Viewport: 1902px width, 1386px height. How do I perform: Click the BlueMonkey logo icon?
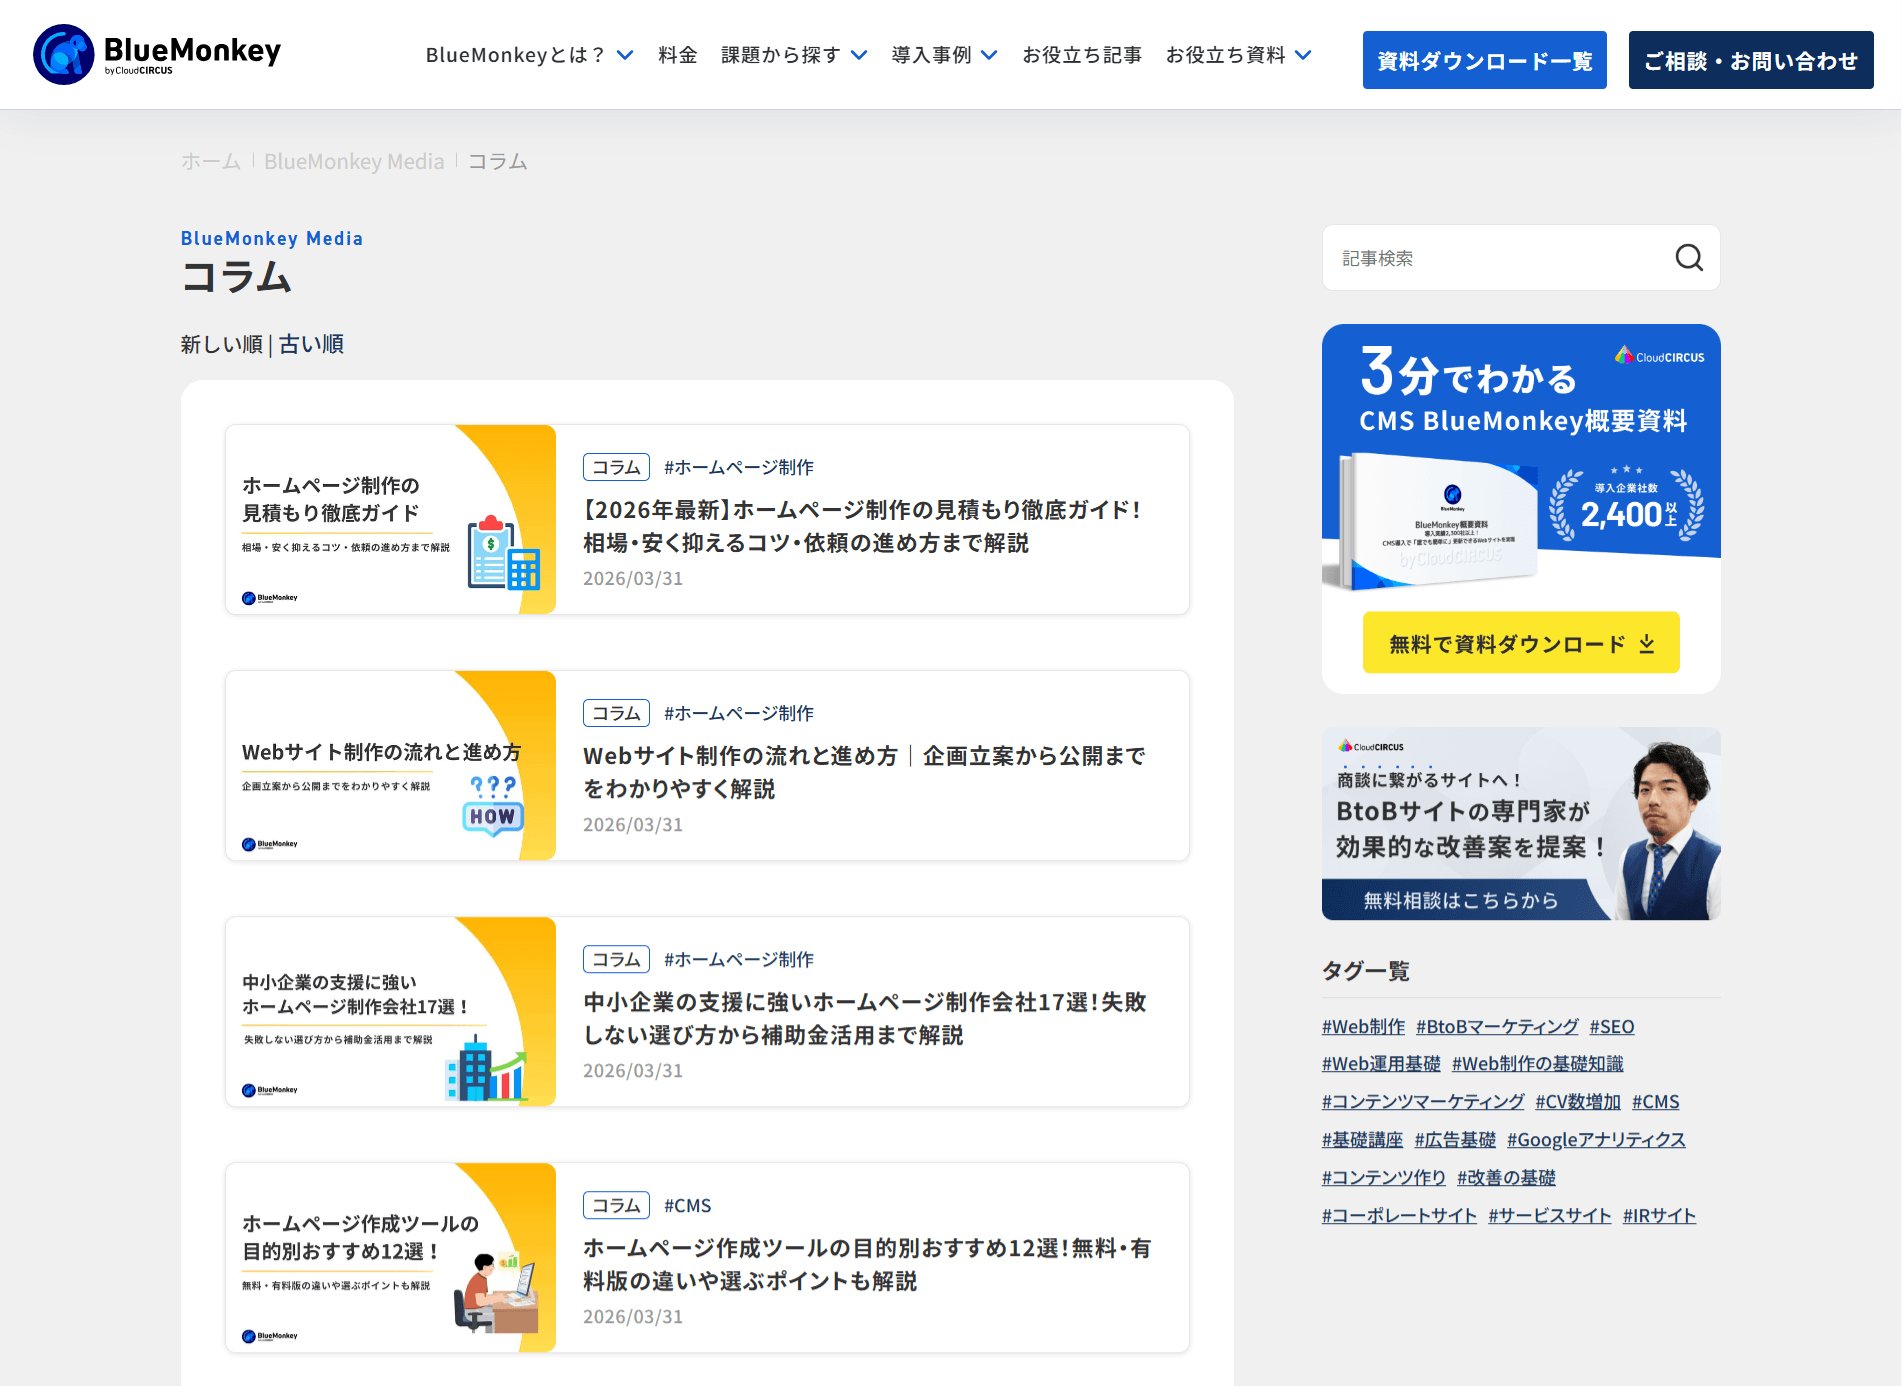pyautogui.click(x=64, y=53)
